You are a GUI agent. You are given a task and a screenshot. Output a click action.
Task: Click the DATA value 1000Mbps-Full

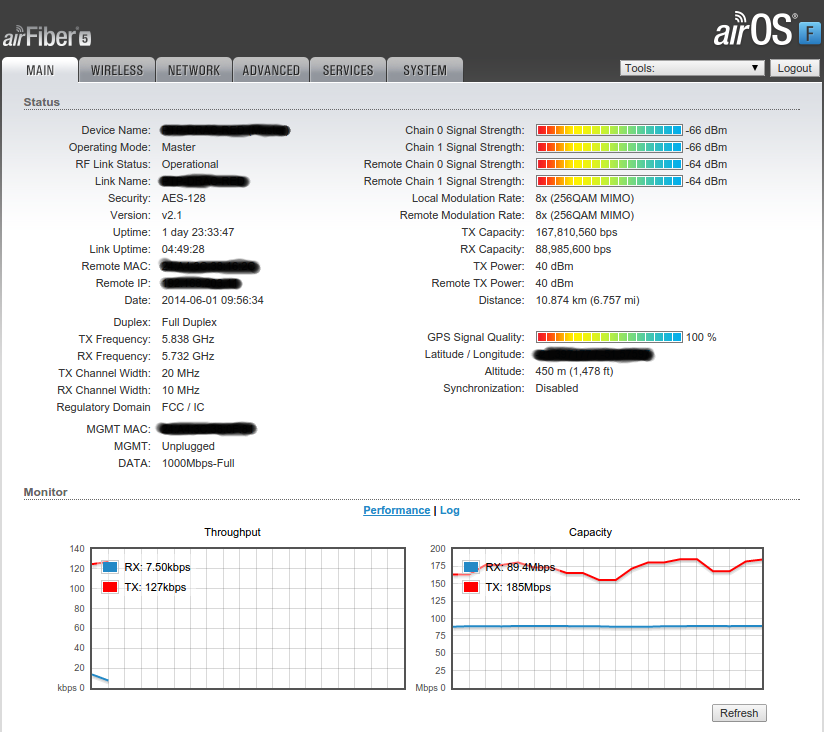pyautogui.click(x=198, y=463)
